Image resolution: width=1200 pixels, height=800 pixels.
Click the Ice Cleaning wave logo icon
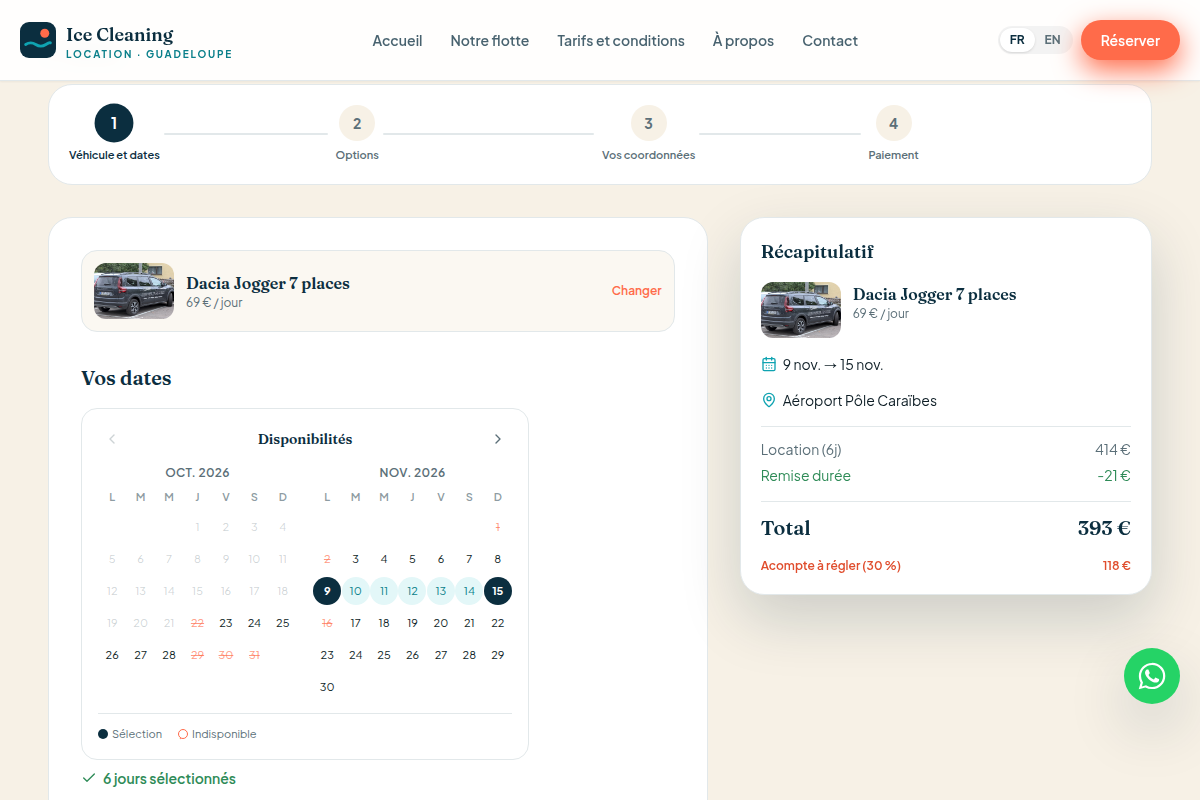pyautogui.click(x=38, y=40)
